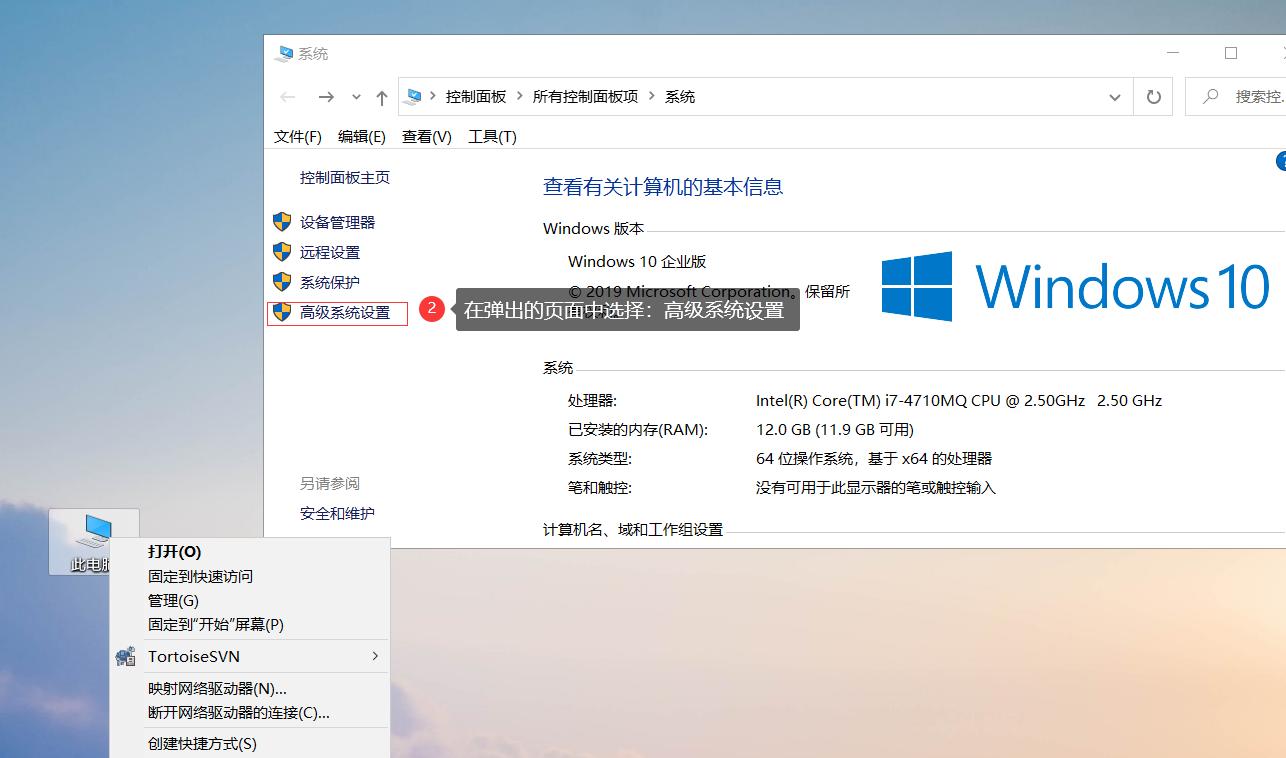Expand the chevron after 所有控制面板项 breadcrumb
The image size is (1286, 758).
click(x=651, y=96)
